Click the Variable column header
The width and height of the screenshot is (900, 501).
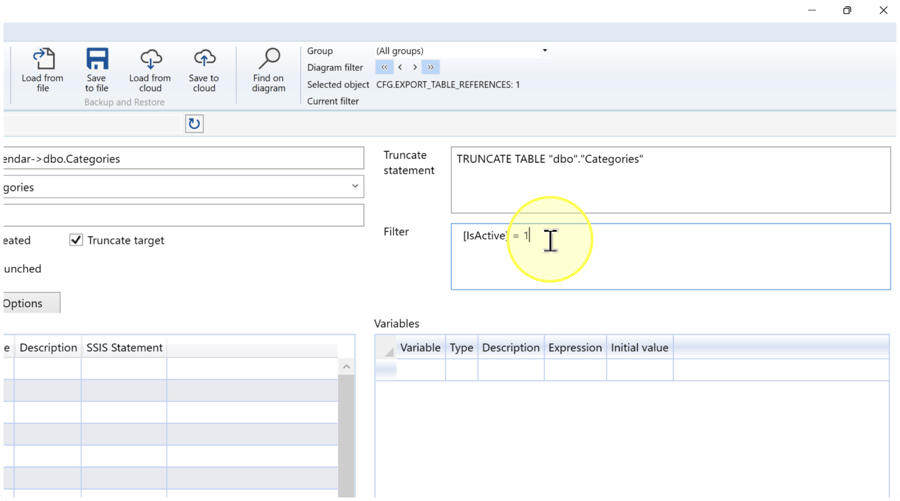click(420, 347)
